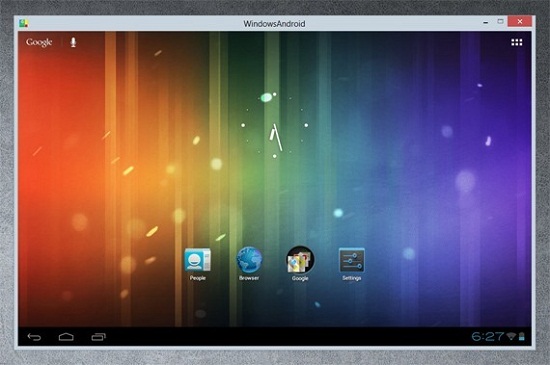Show recent apps overview
The height and width of the screenshot is (365, 550).
[99, 337]
